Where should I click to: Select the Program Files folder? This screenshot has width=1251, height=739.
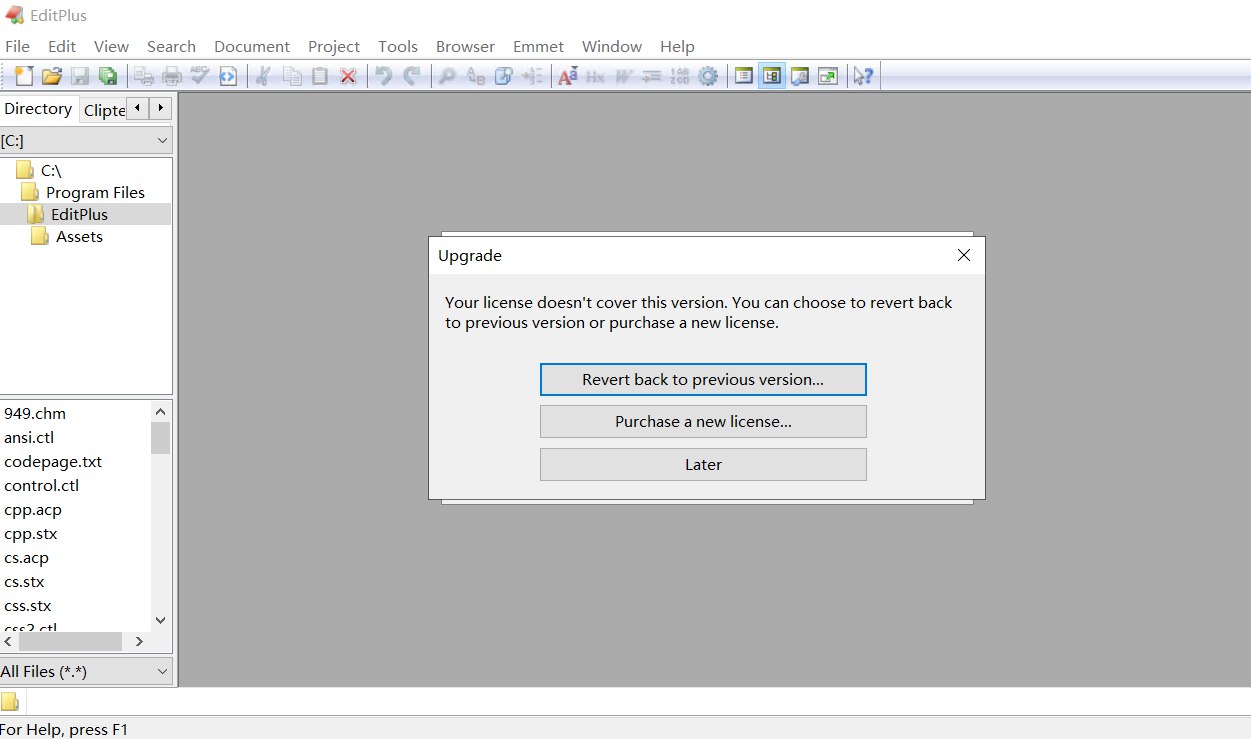point(83,193)
